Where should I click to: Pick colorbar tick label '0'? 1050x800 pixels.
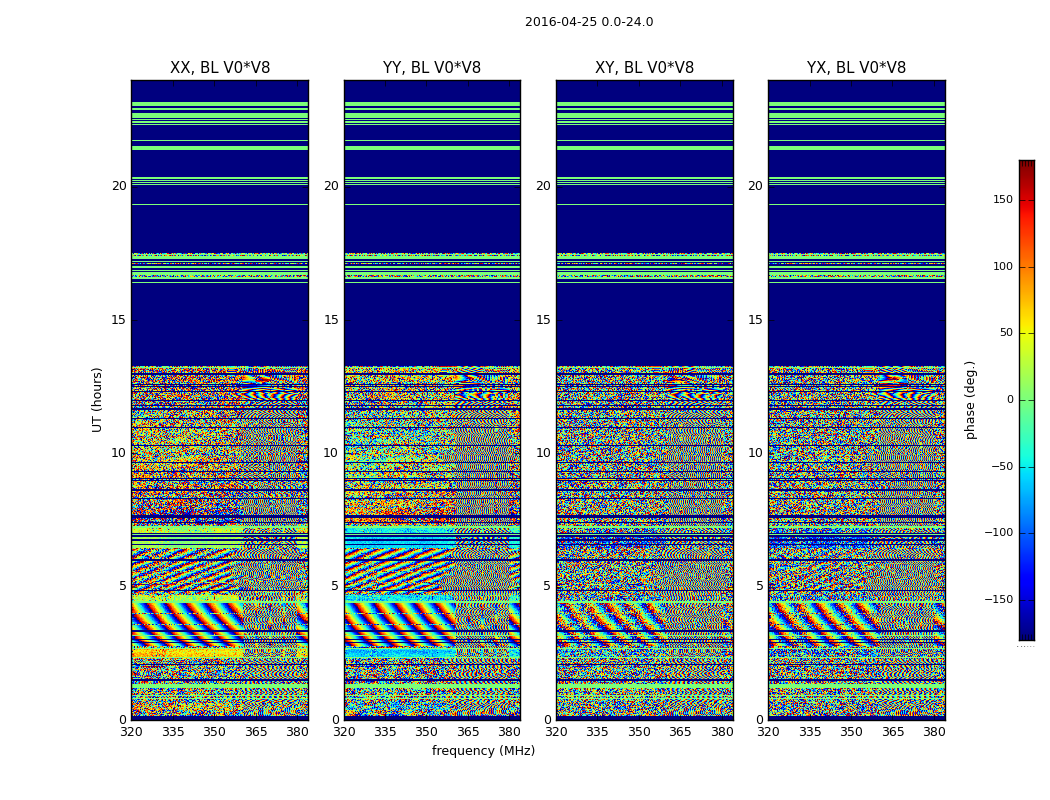point(1010,400)
